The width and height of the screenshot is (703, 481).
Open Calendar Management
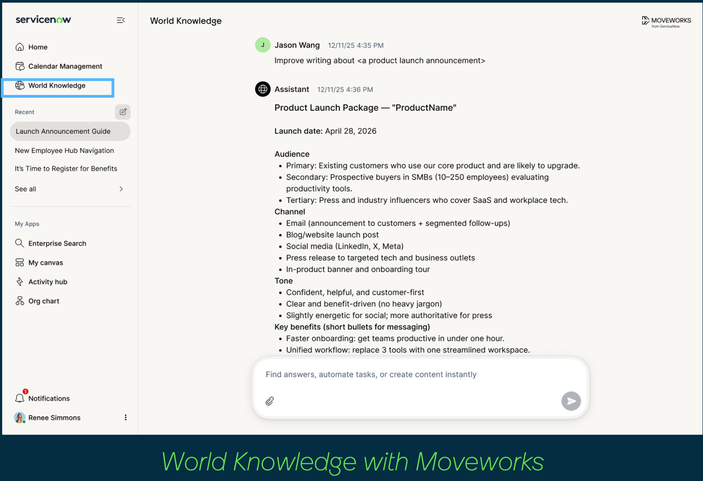pyautogui.click(x=58, y=66)
